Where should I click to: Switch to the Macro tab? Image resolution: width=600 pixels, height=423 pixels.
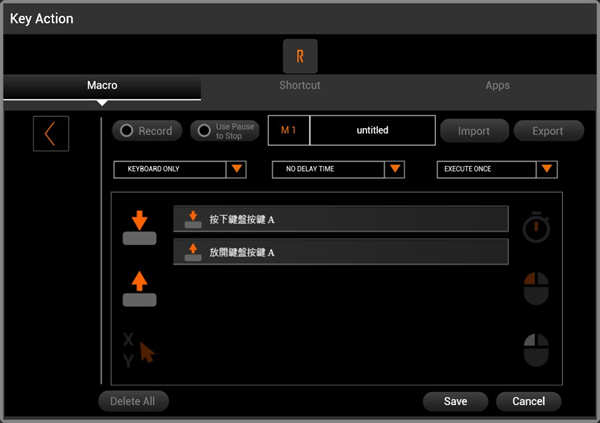(x=102, y=87)
